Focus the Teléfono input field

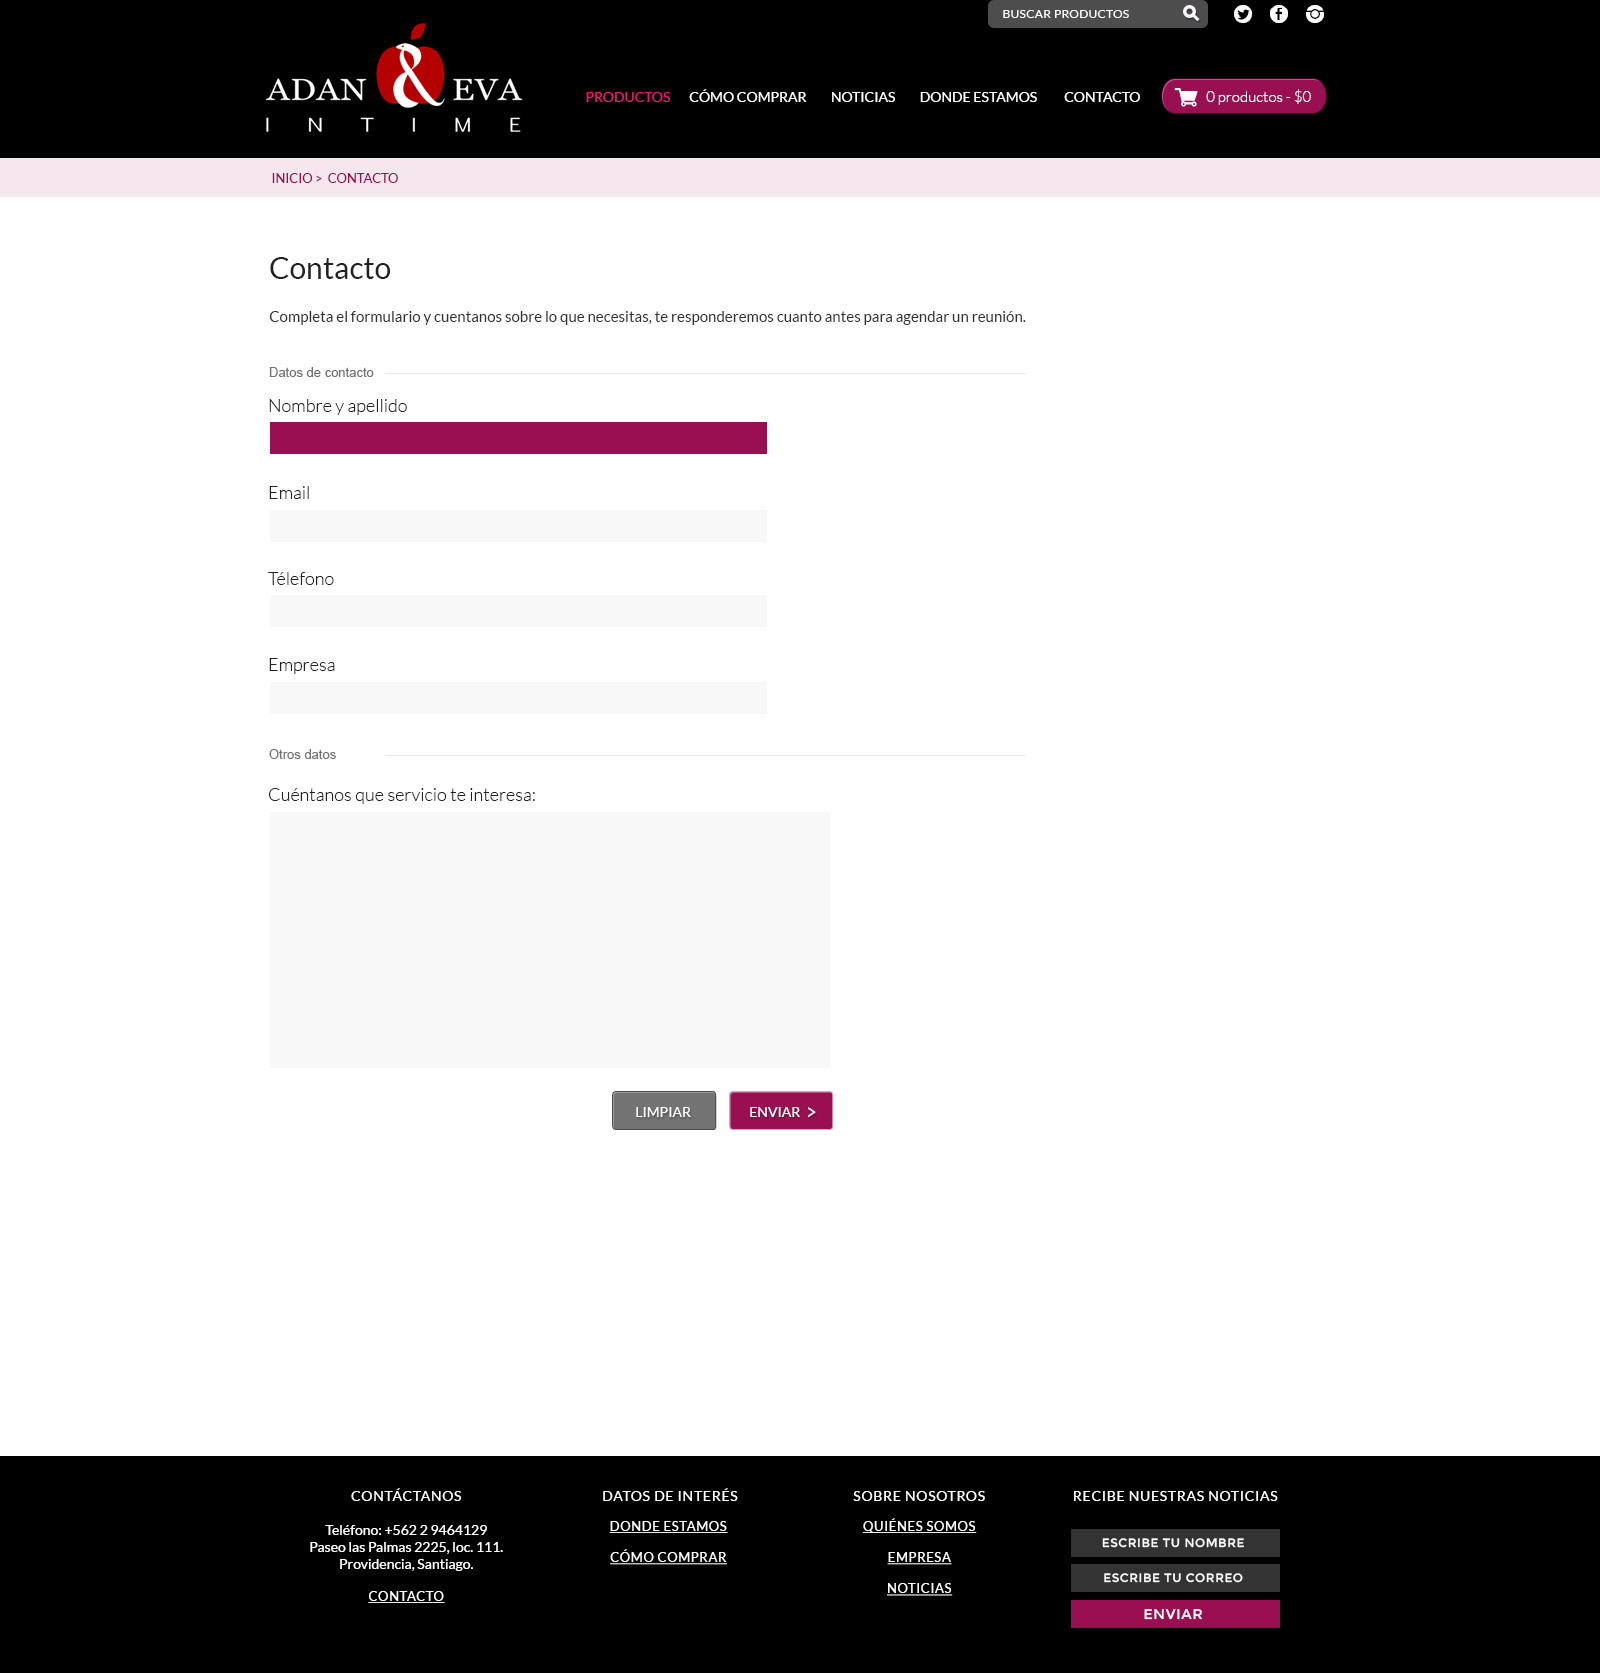tap(518, 611)
